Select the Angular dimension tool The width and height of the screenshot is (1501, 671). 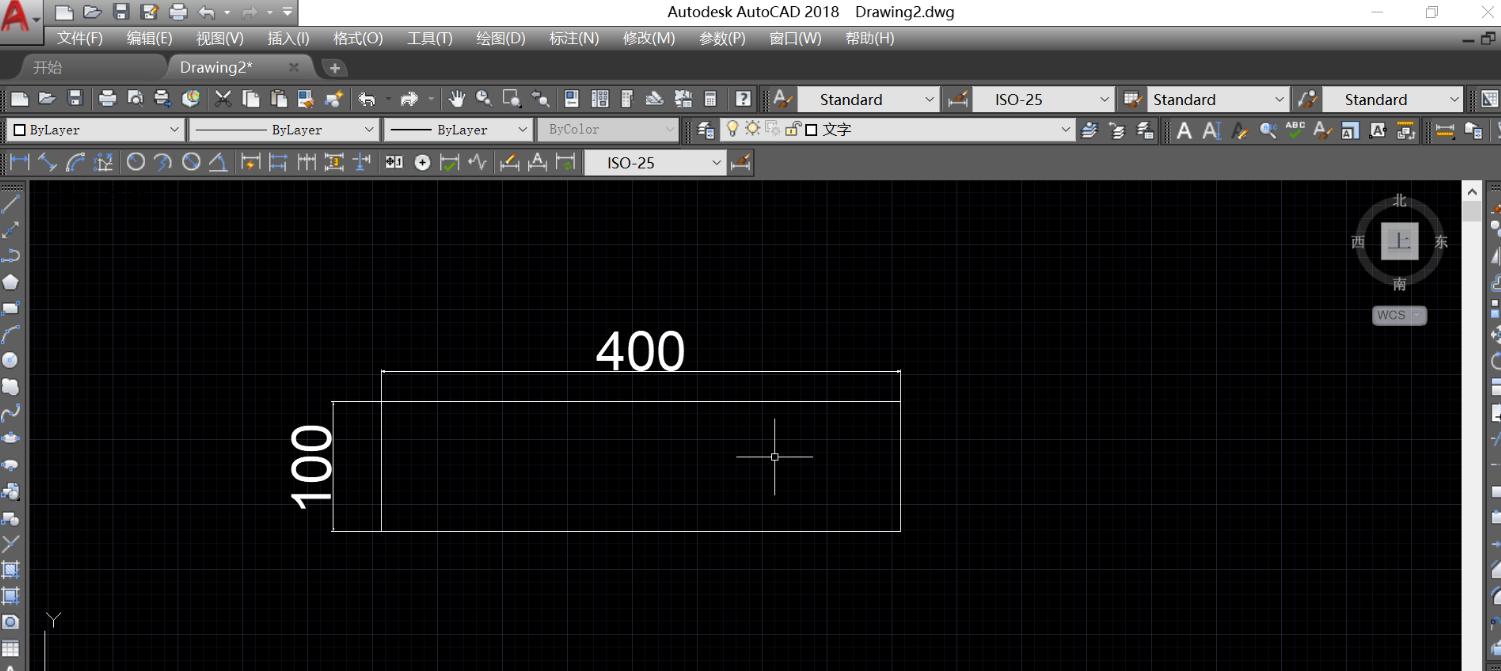(x=218, y=162)
